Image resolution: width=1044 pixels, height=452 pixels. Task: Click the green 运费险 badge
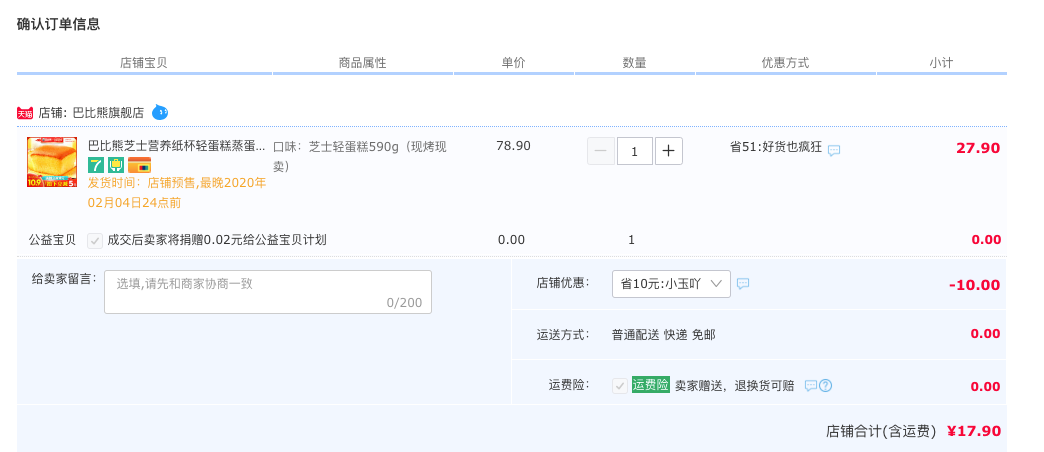651,385
